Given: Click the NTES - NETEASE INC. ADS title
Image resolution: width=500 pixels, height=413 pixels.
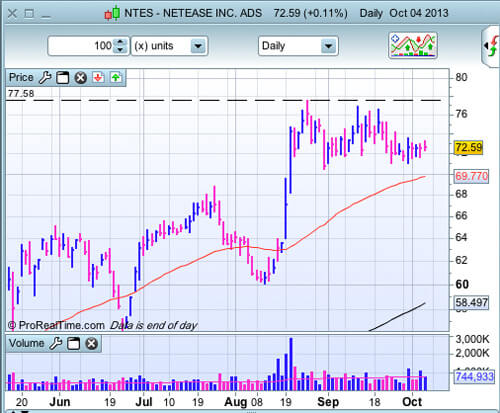Looking at the screenshot, I should coord(193,13).
